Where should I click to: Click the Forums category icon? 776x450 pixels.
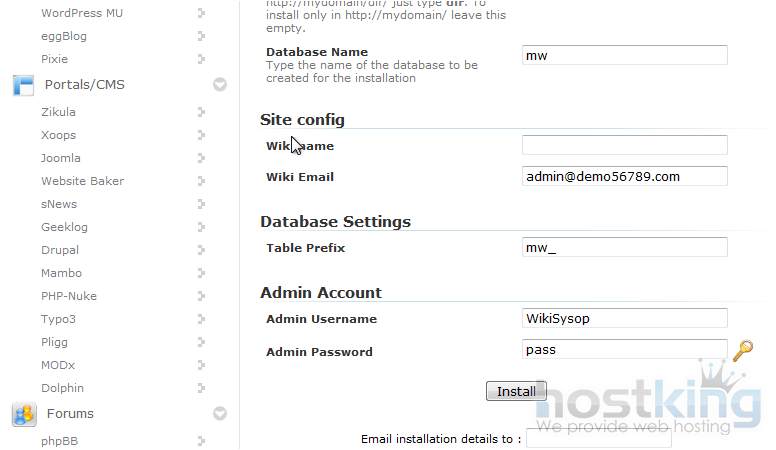coord(23,414)
